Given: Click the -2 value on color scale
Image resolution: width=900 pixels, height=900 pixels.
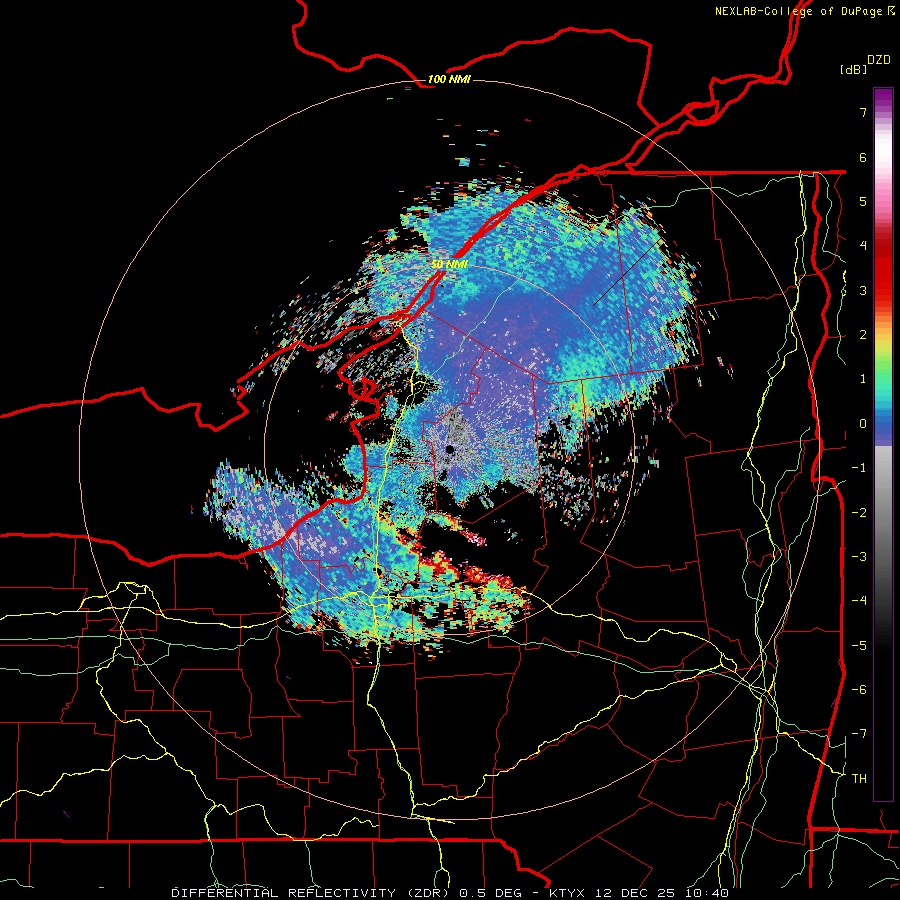Looking at the screenshot, I should click(x=859, y=513).
